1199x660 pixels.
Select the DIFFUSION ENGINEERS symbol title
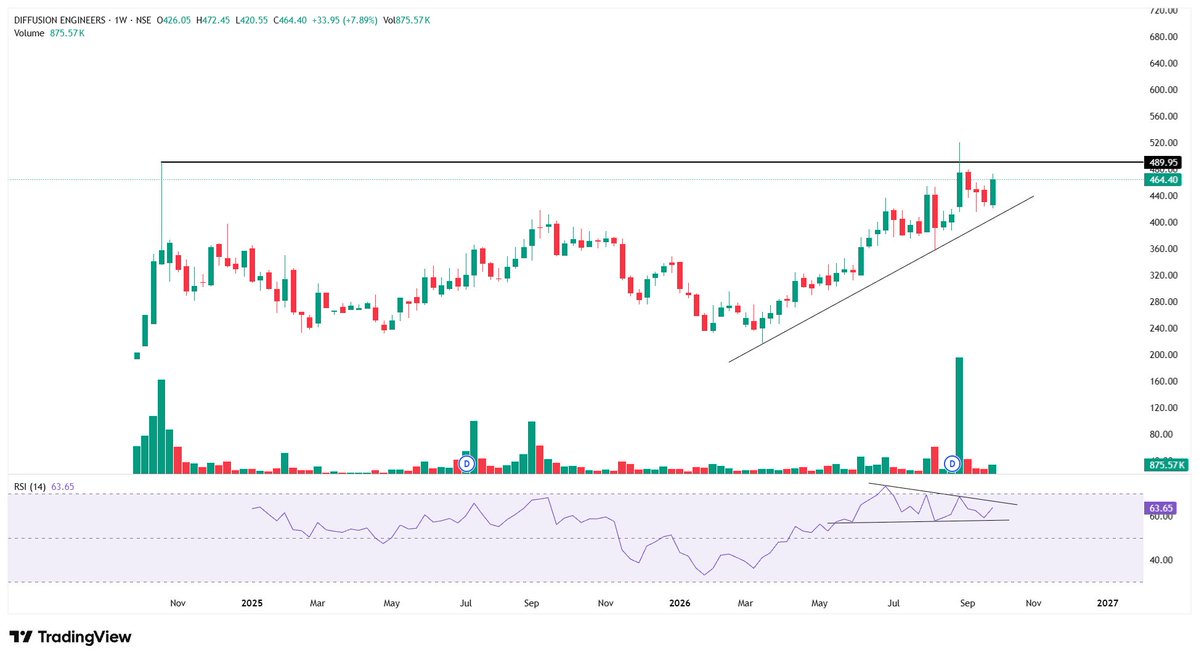tap(60, 21)
